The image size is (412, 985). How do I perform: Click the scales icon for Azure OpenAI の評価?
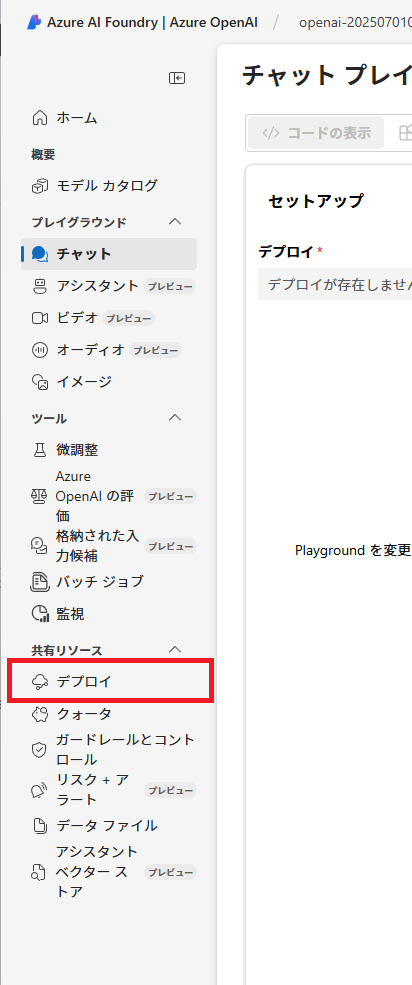click(40, 496)
